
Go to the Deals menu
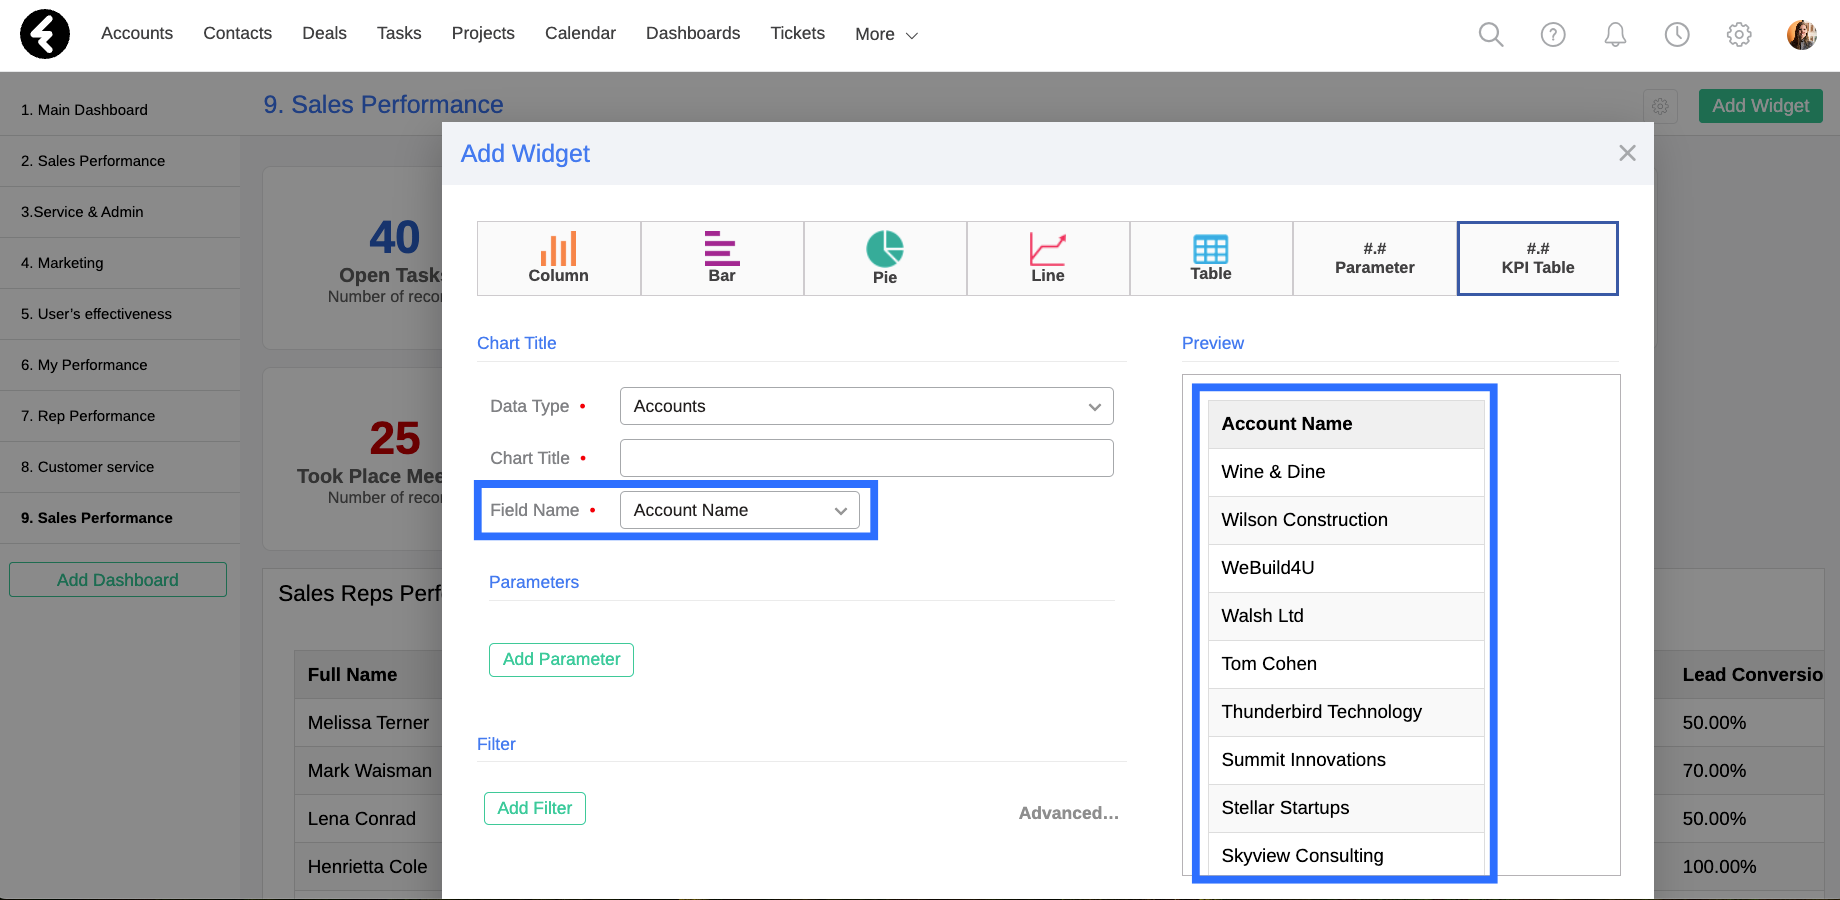pyautogui.click(x=324, y=33)
